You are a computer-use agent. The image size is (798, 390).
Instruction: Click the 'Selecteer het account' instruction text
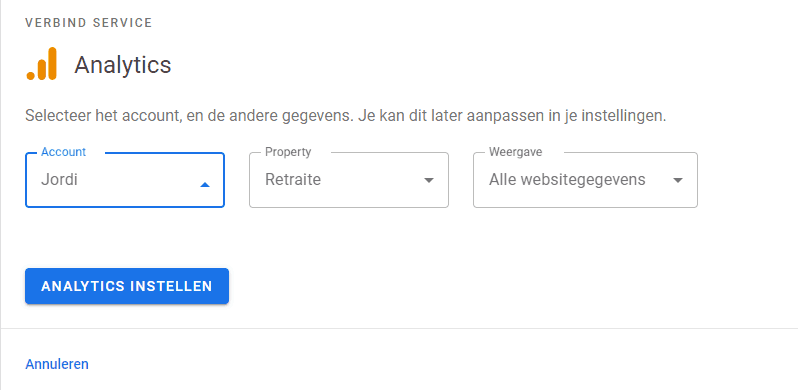(346, 116)
